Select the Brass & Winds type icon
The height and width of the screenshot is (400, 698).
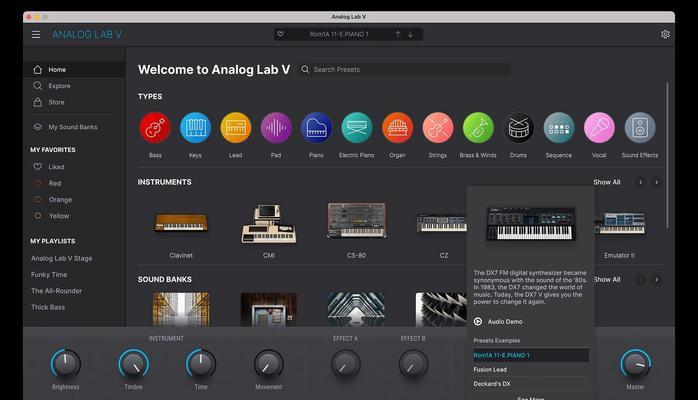click(x=478, y=128)
